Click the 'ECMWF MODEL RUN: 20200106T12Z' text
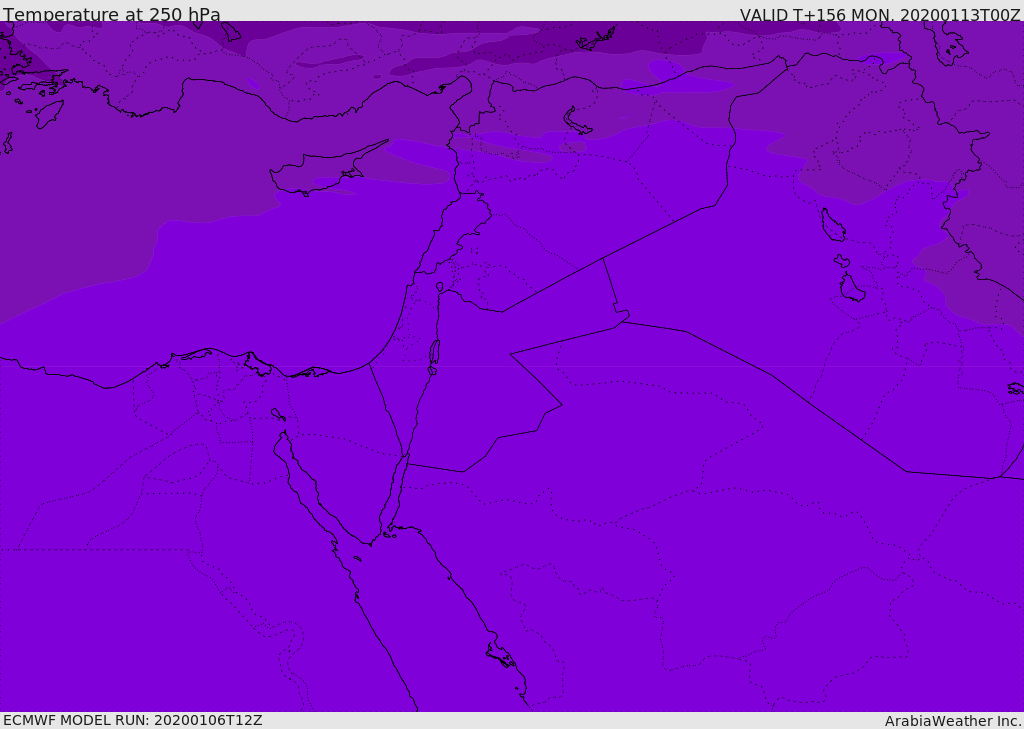The image size is (1024, 729). [x=133, y=720]
